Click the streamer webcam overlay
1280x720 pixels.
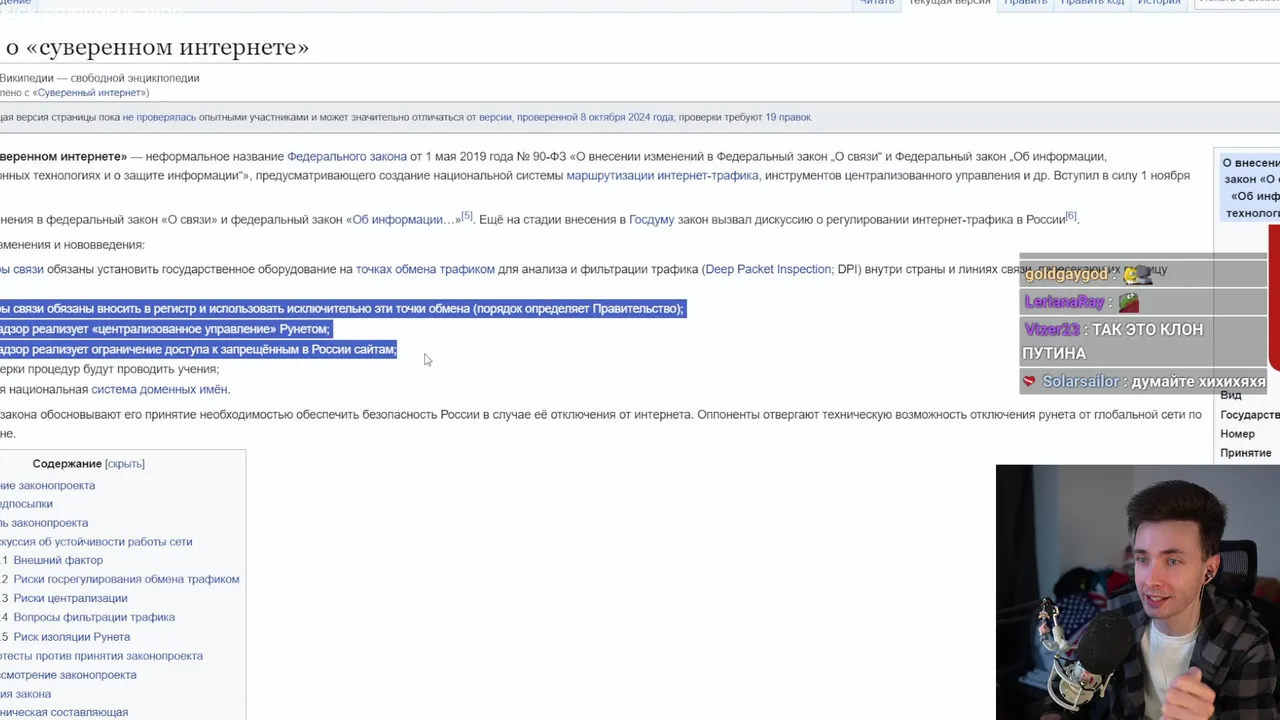1138,592
